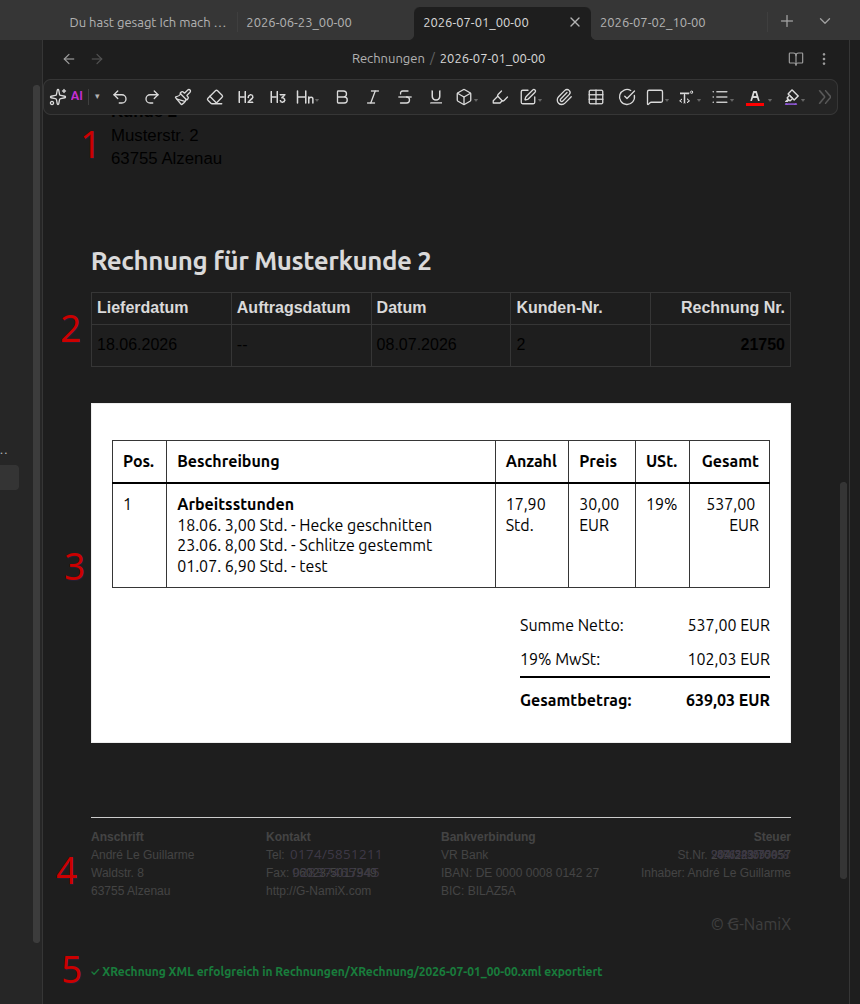Viewport: 860px width, 1004px height.
Task: Click the Arbeitsstunden description text
Action: pyautogui.click(x=236, y=504)
